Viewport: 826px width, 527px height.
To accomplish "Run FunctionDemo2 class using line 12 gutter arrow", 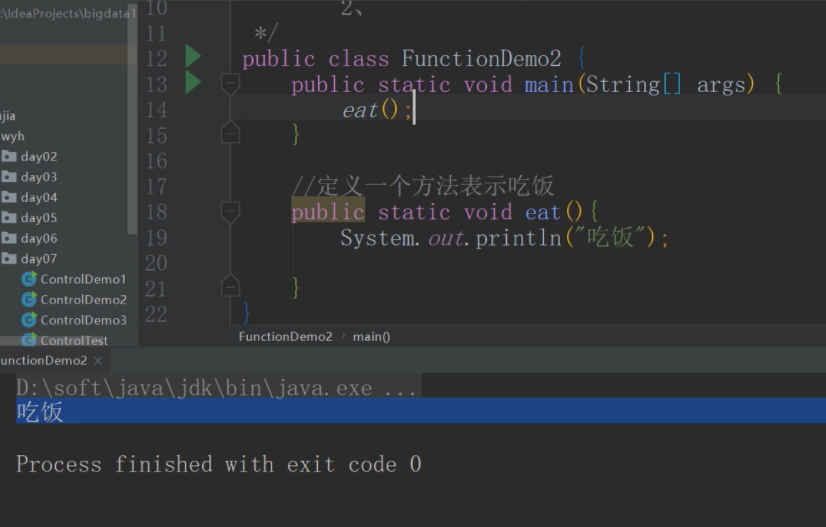I will tap(193, 57).
